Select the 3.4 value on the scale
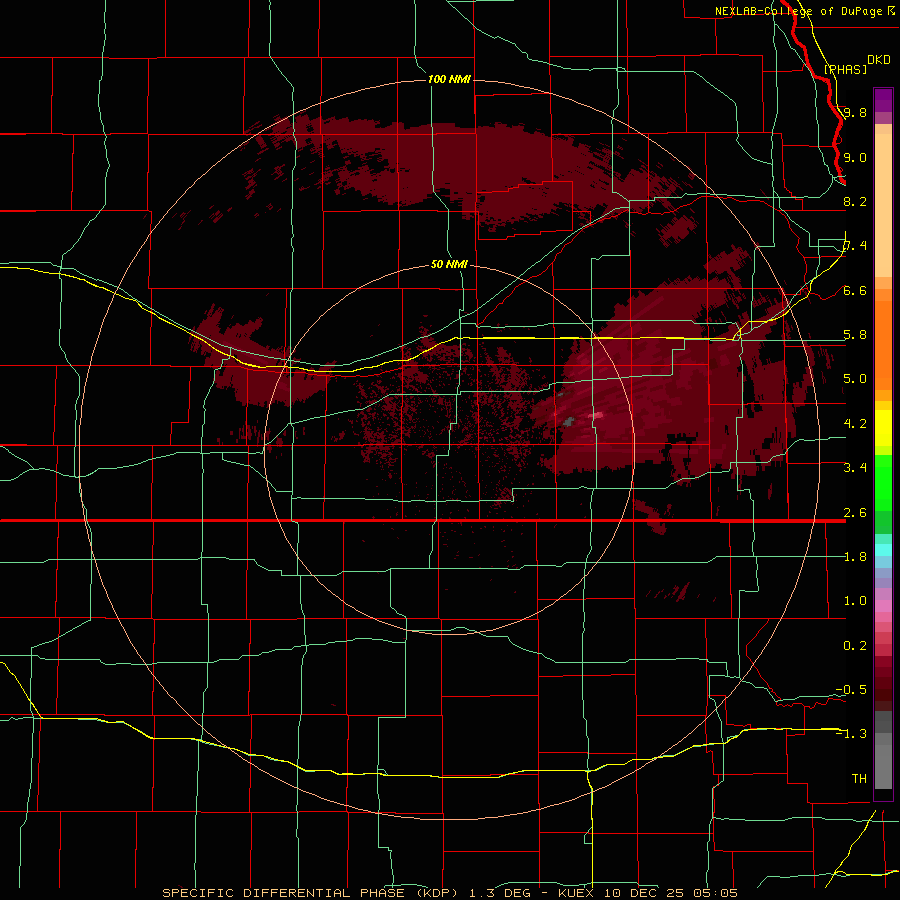900x900 pixels. [x=855, y=468]
